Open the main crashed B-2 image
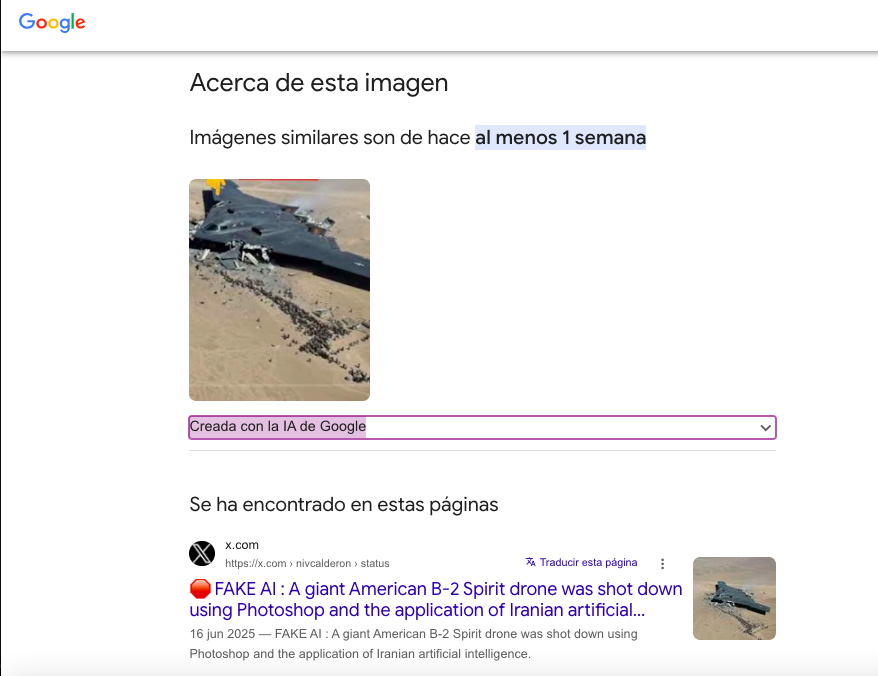 (279, 290)
